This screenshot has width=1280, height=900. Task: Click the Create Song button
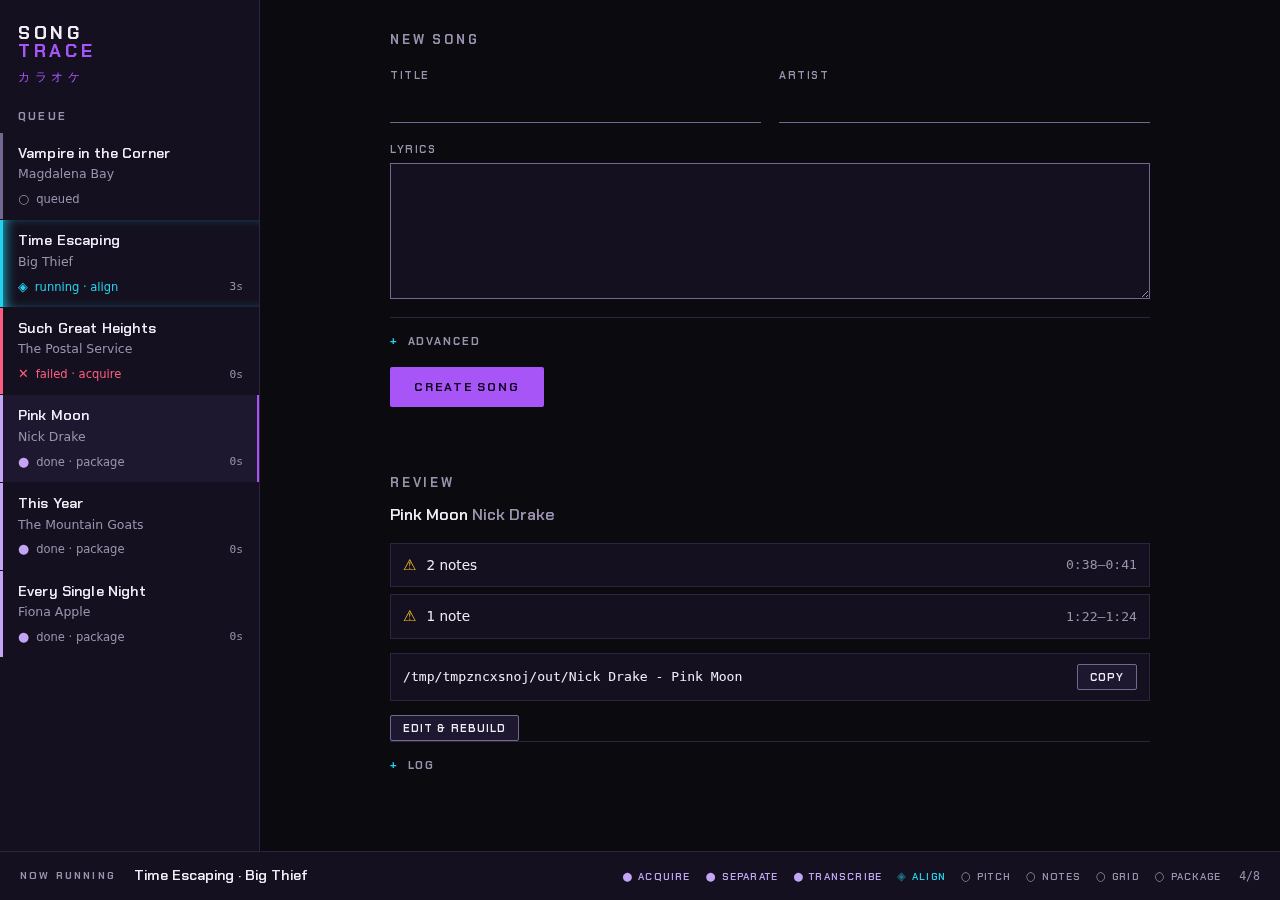[x=467, y=387]
